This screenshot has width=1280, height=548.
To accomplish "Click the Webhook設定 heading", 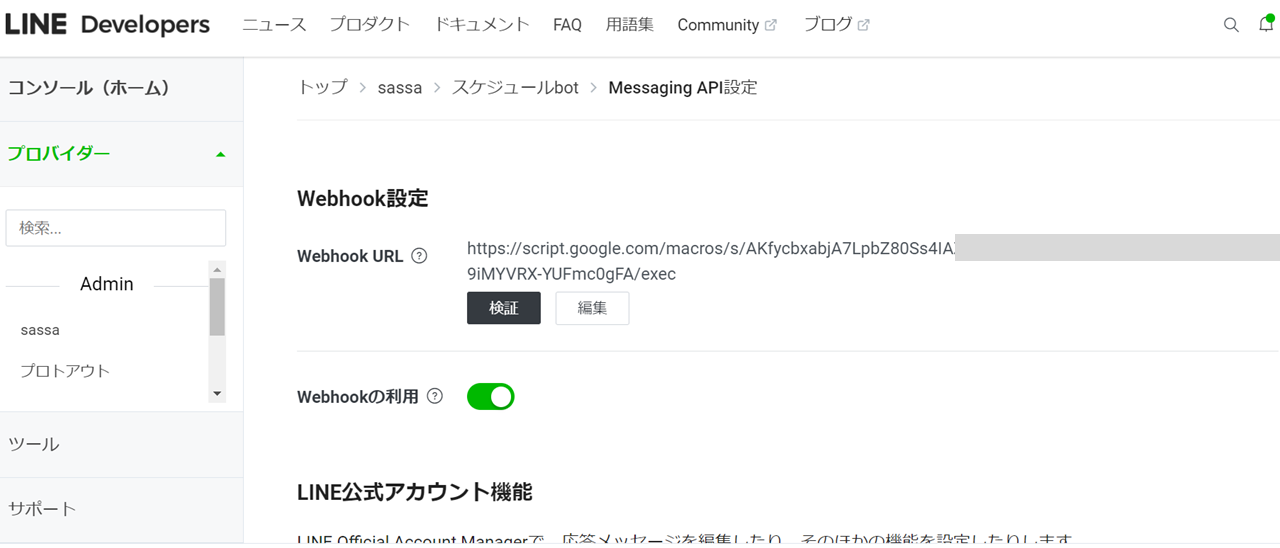I will pos(363,198).
